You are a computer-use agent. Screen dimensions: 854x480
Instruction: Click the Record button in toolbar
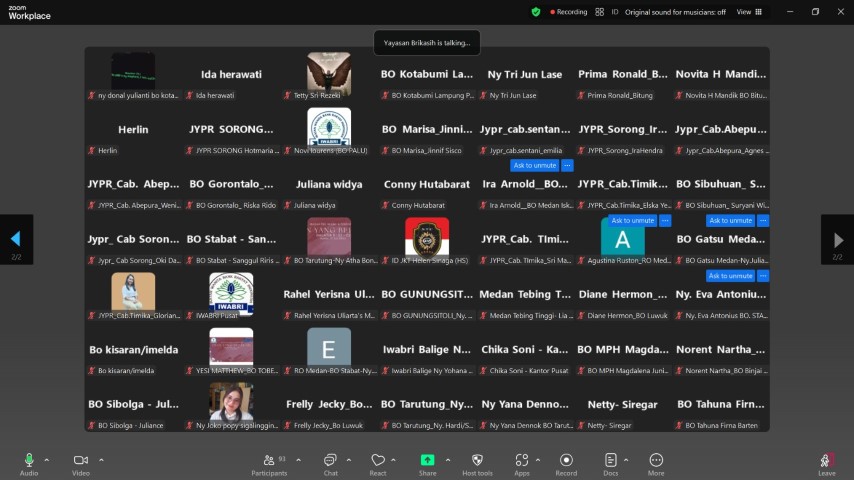[566, 460]
